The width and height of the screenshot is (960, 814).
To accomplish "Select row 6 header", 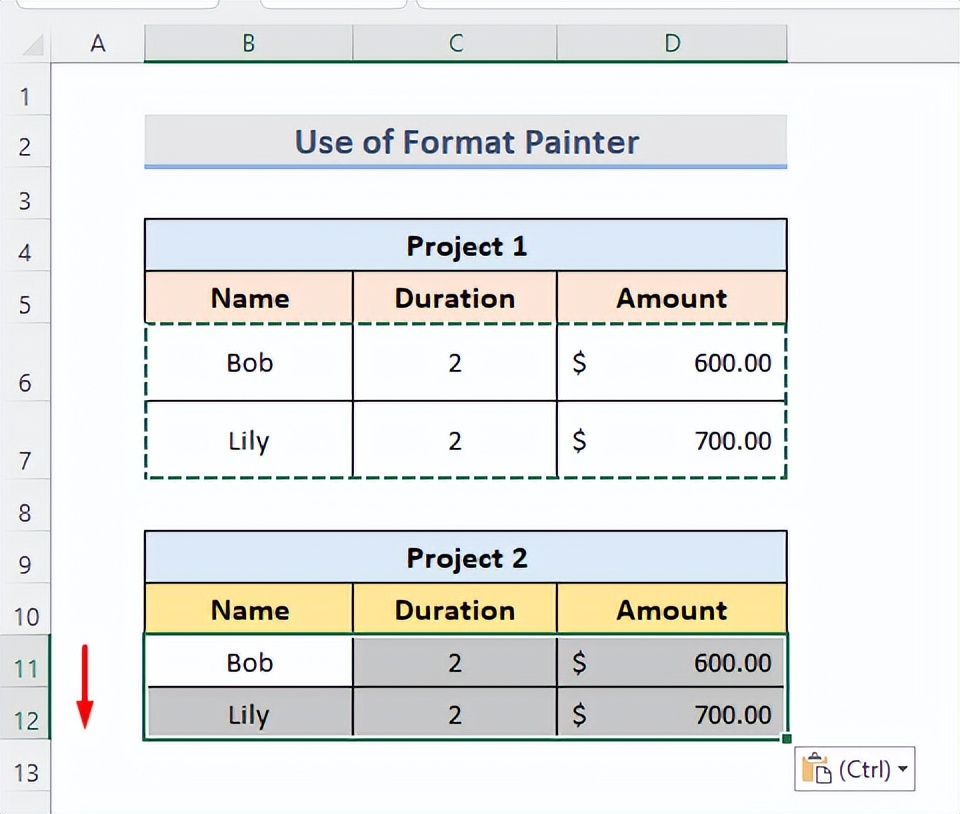I will point(24,362).
